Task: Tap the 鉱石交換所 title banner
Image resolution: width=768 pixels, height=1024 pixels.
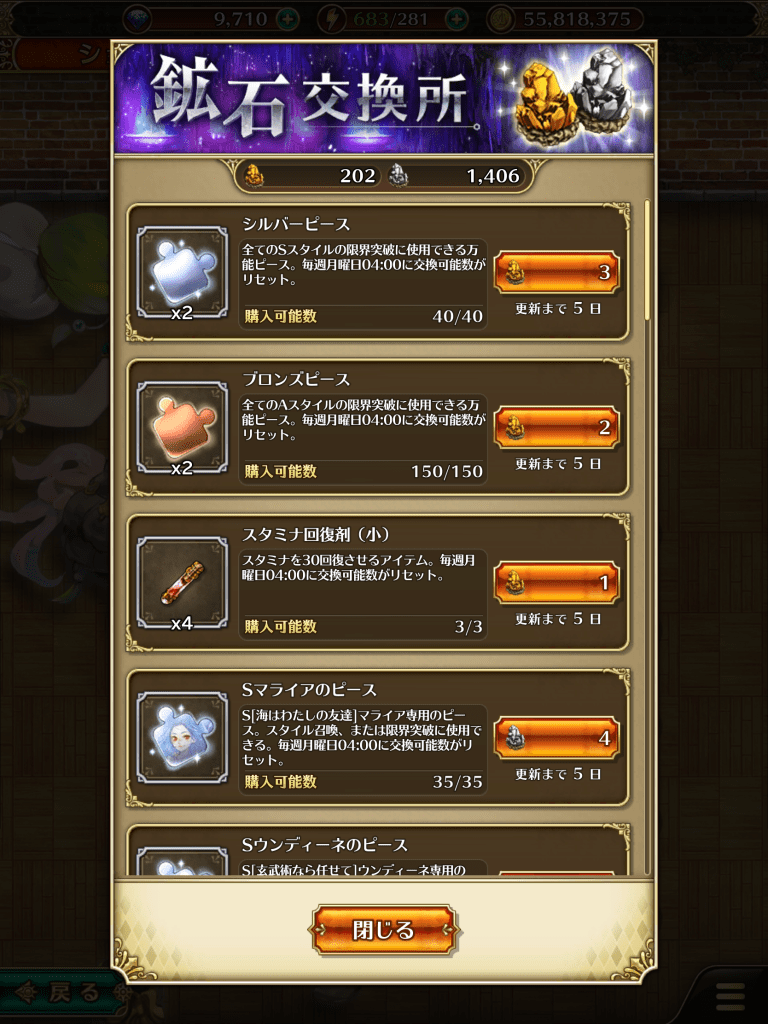Action: [384, 98]
